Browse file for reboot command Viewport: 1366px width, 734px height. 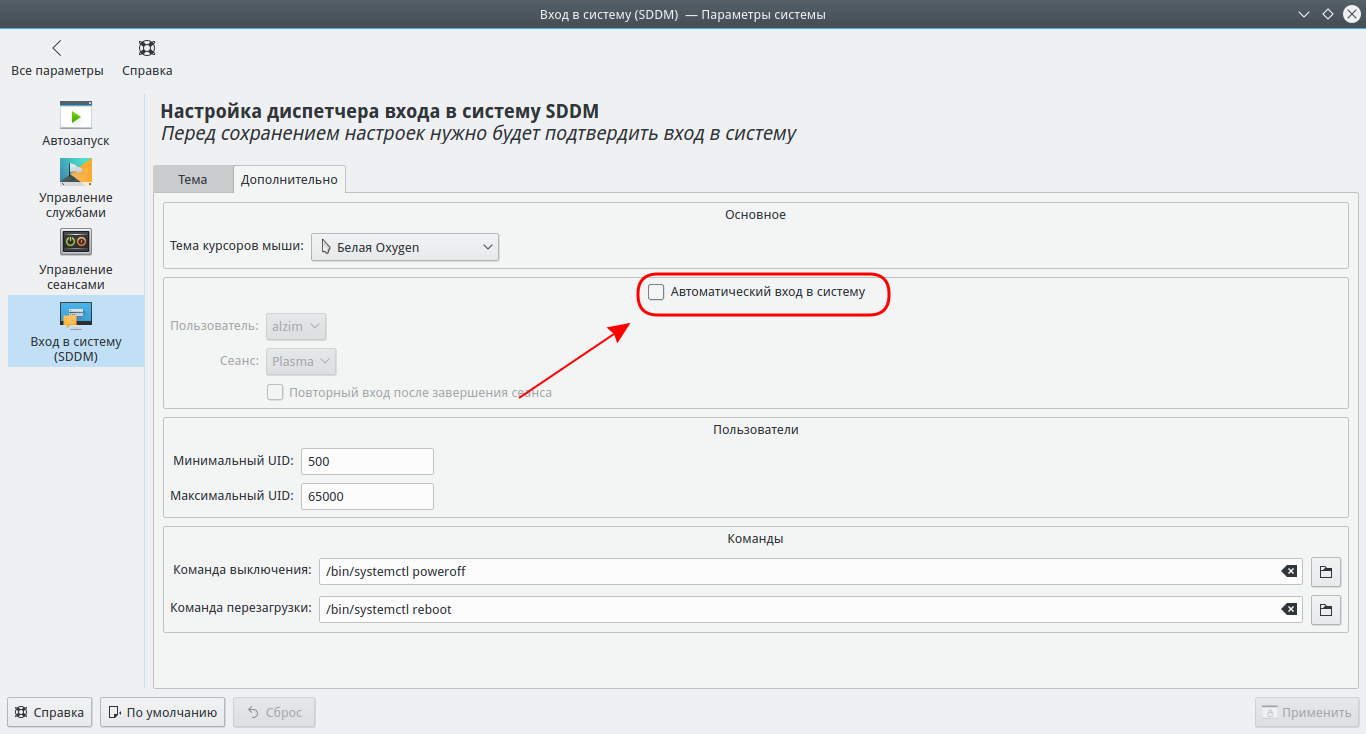click(1326, 610)
